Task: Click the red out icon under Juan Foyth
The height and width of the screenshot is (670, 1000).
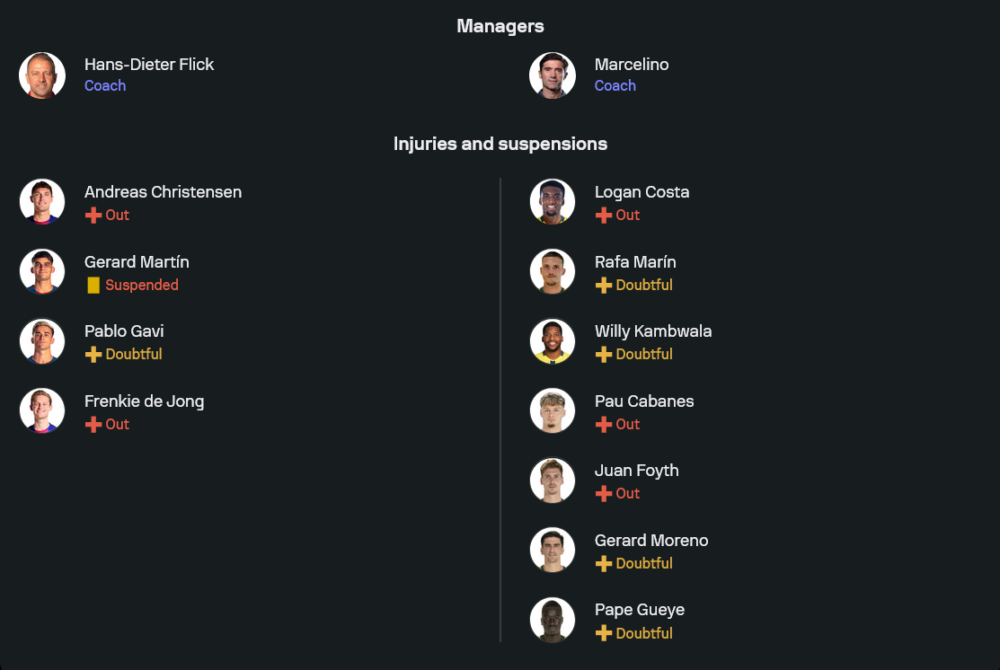Action: [603, 493]
